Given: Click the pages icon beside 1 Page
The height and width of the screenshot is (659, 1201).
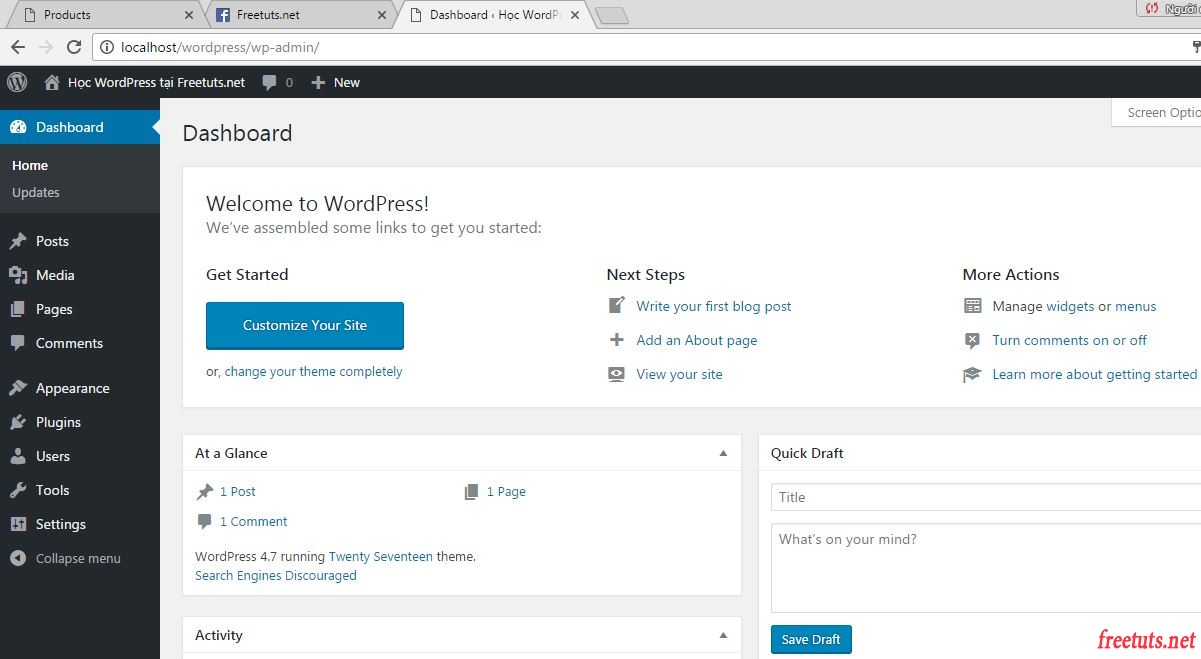Looking at the screenshot, I should pyautogui.click(x=471, y=491).
